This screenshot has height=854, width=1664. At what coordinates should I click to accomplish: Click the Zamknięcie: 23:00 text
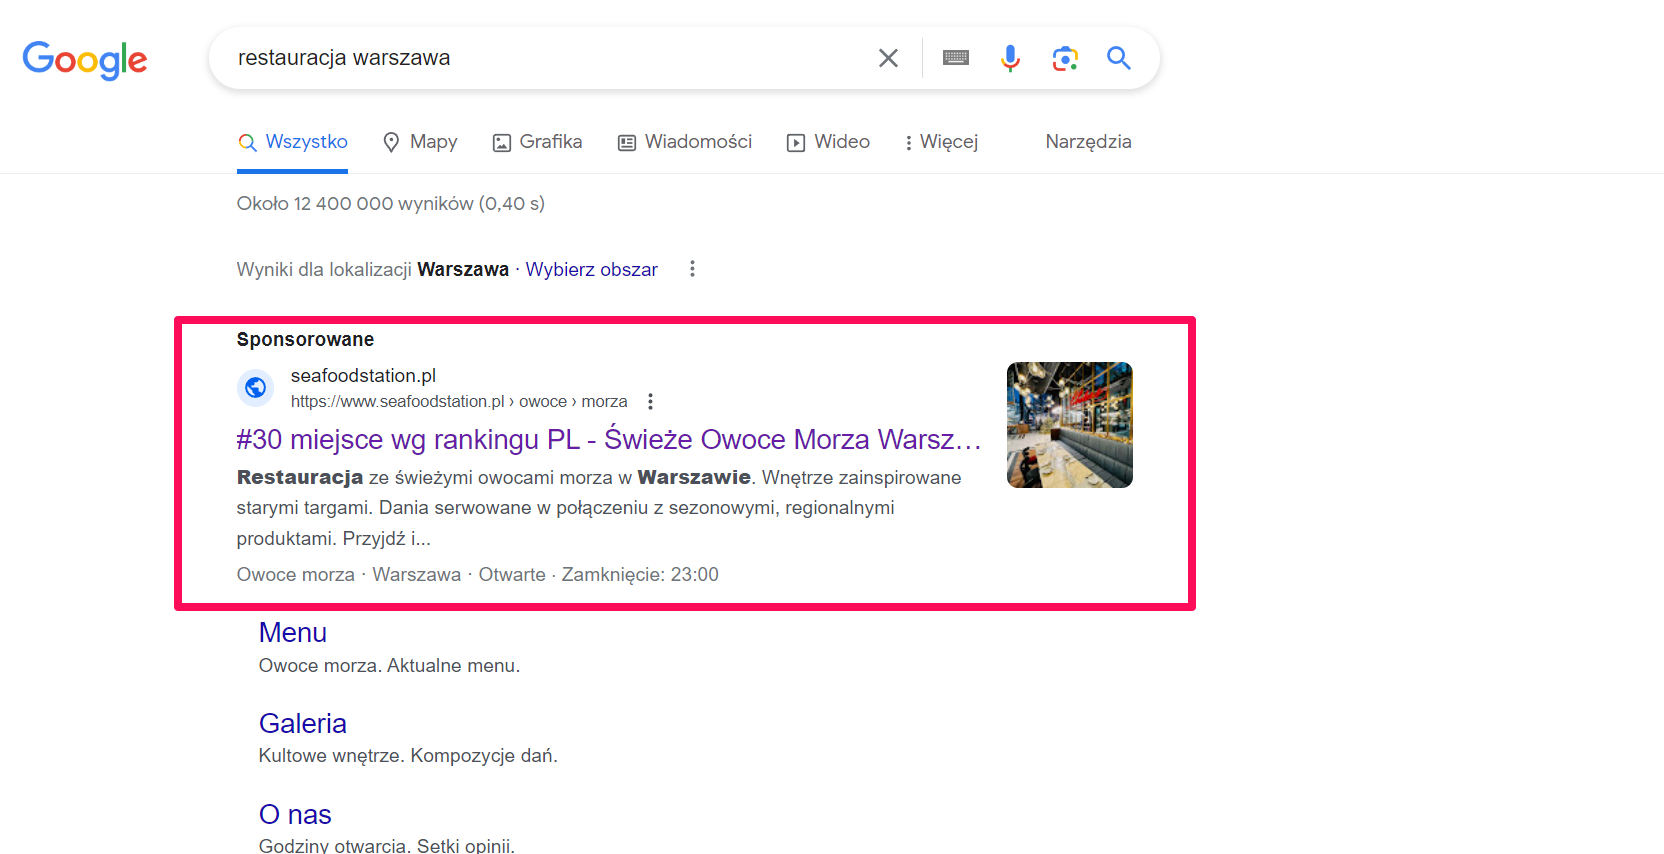coord(640,574)
